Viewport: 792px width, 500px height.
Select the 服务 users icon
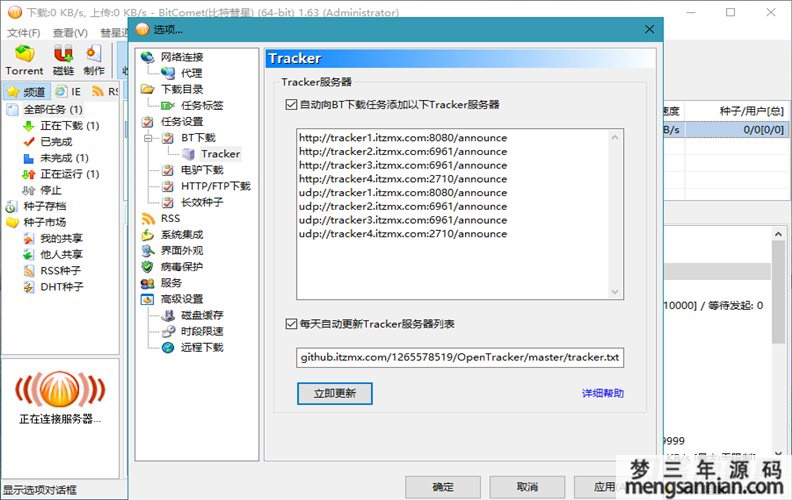click(x=147, y=283)
